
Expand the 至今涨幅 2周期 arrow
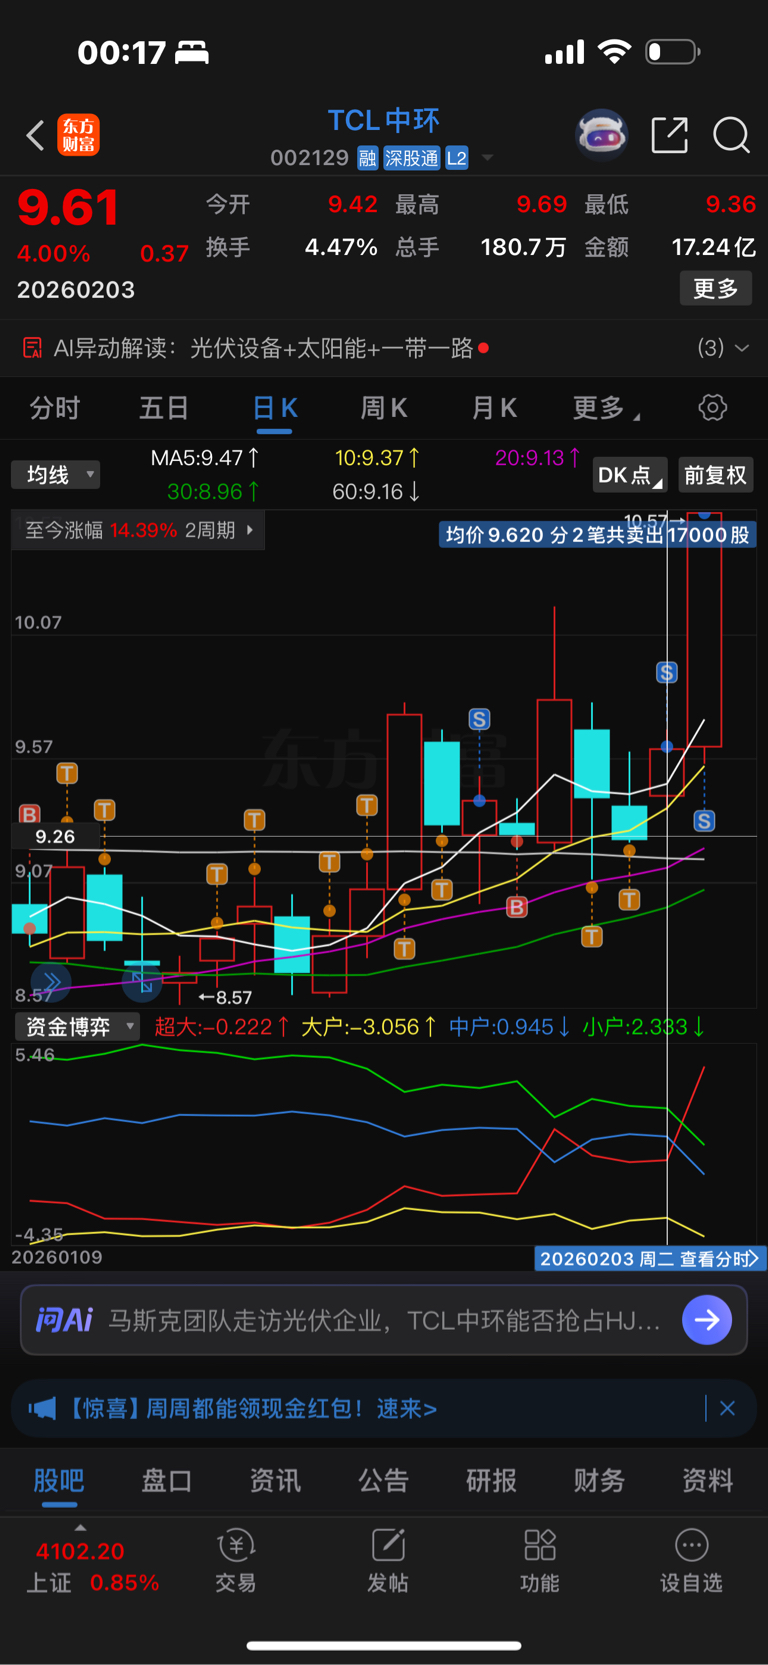[250, 530]
